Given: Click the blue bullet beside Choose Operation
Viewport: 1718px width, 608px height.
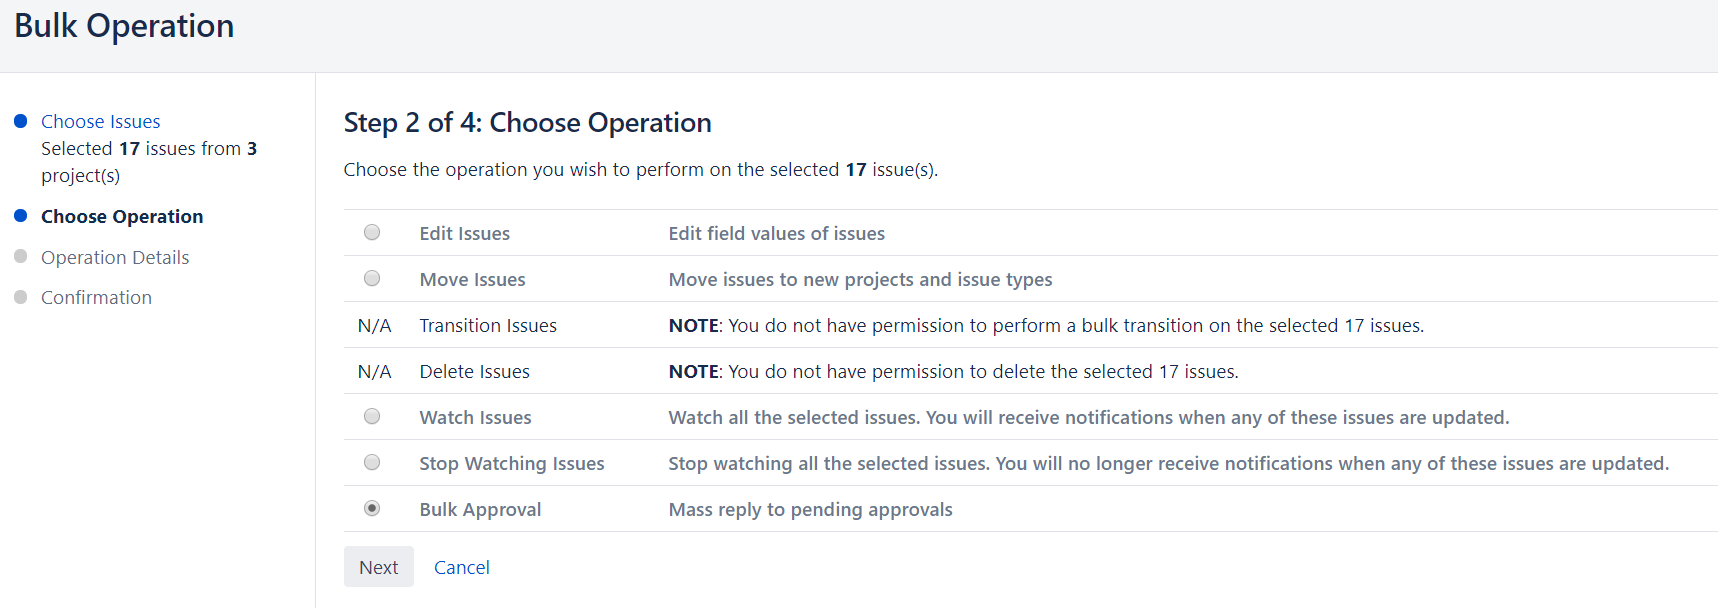Looking at the screenshot, I should coord(20,216).
